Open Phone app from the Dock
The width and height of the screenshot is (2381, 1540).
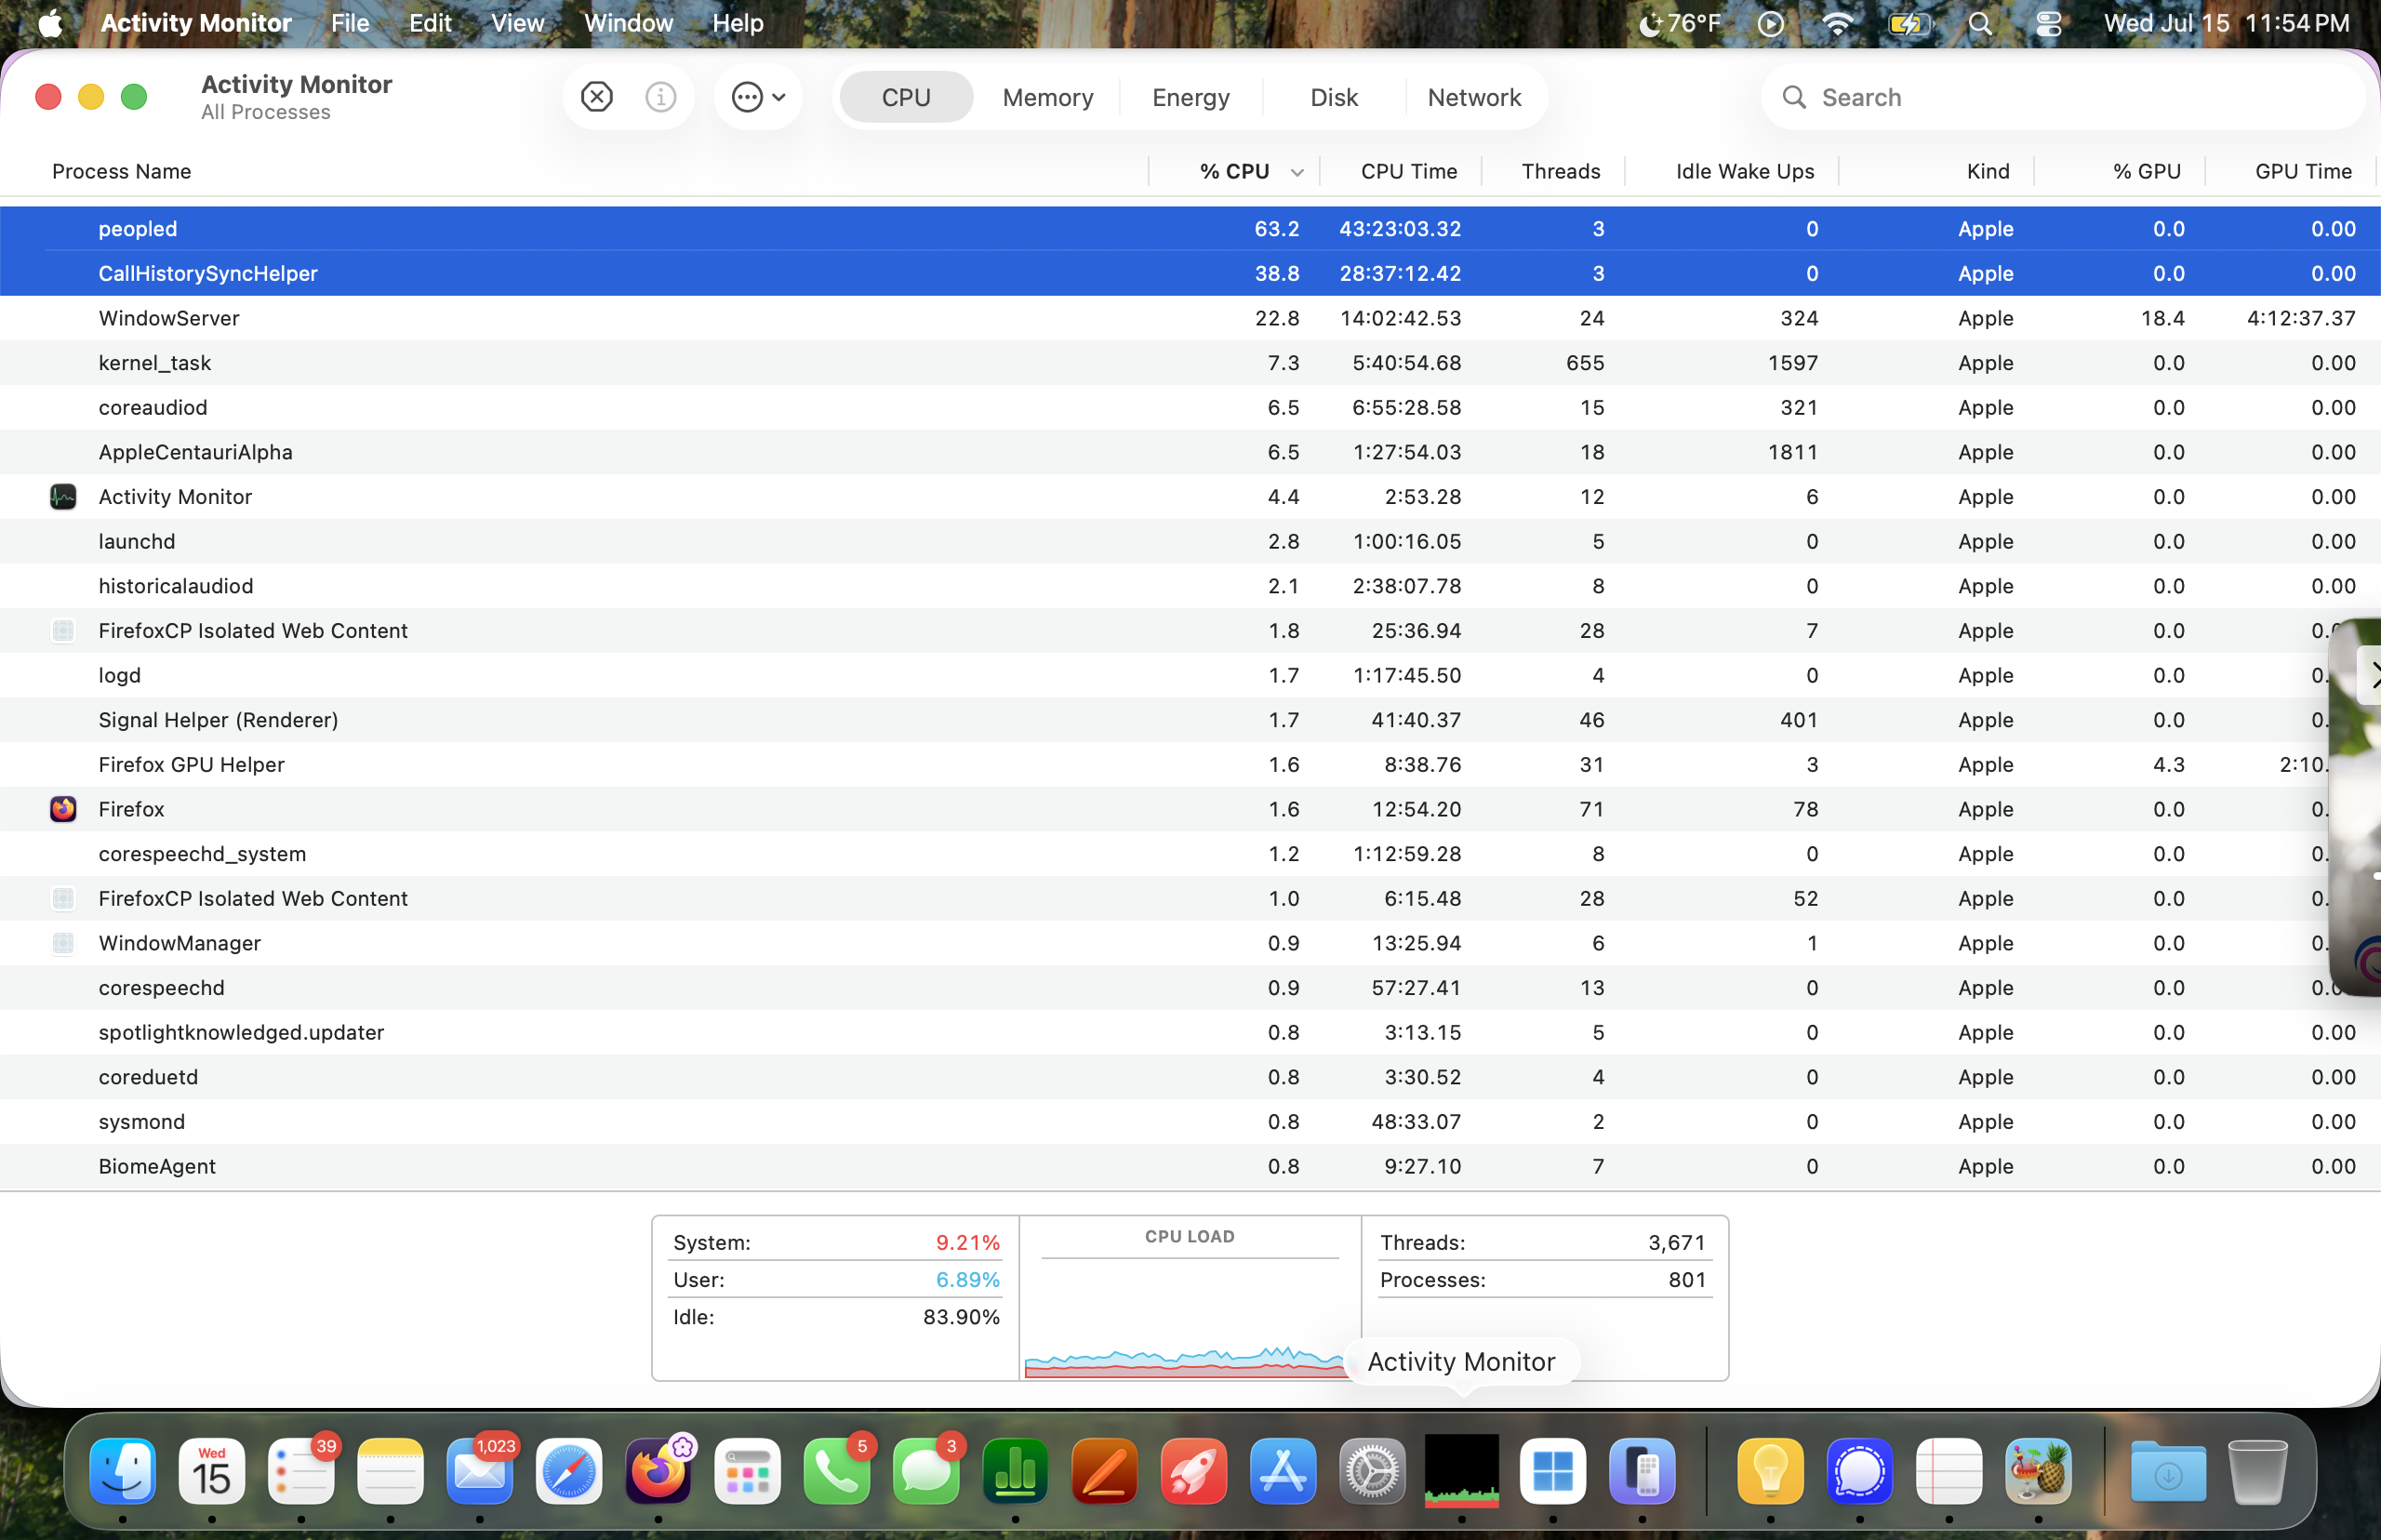coord(837,1470)
